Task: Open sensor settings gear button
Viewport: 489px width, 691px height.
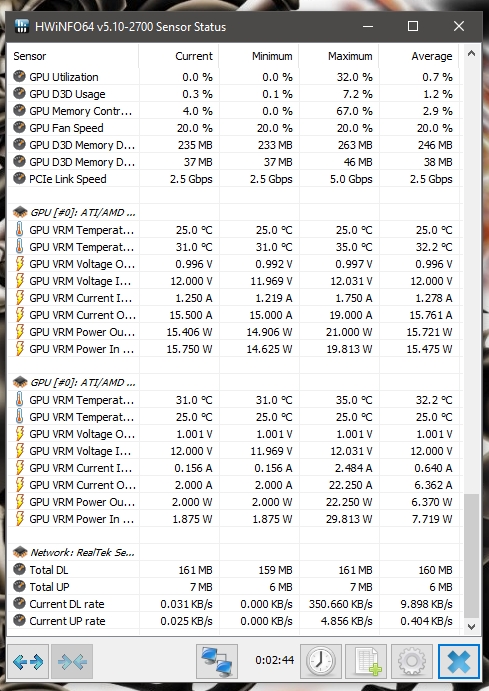Action: pos(411,661)
